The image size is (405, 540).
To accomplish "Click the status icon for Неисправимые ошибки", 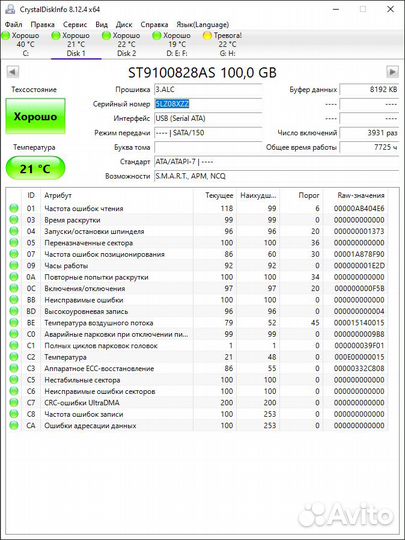I will [x=14, y=300].
